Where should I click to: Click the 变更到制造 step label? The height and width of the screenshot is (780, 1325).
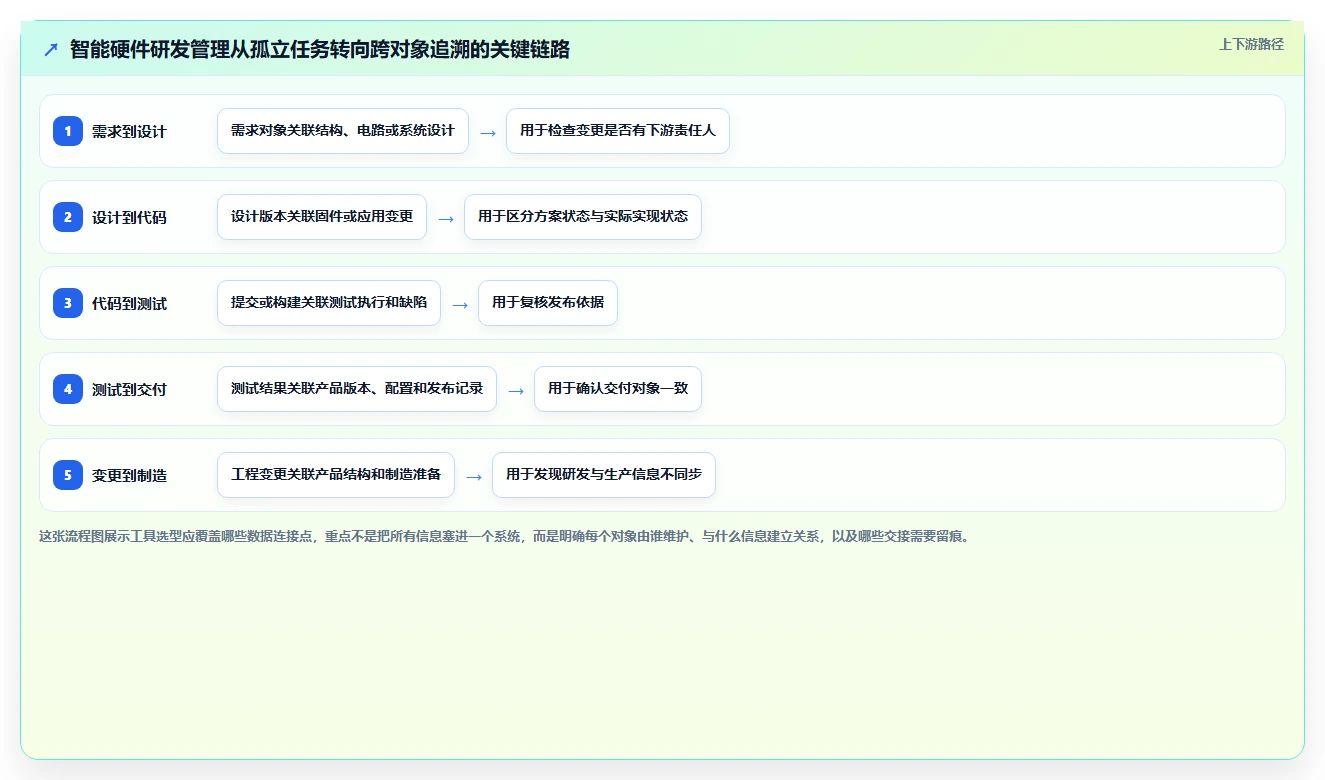(x=129, y=476)
